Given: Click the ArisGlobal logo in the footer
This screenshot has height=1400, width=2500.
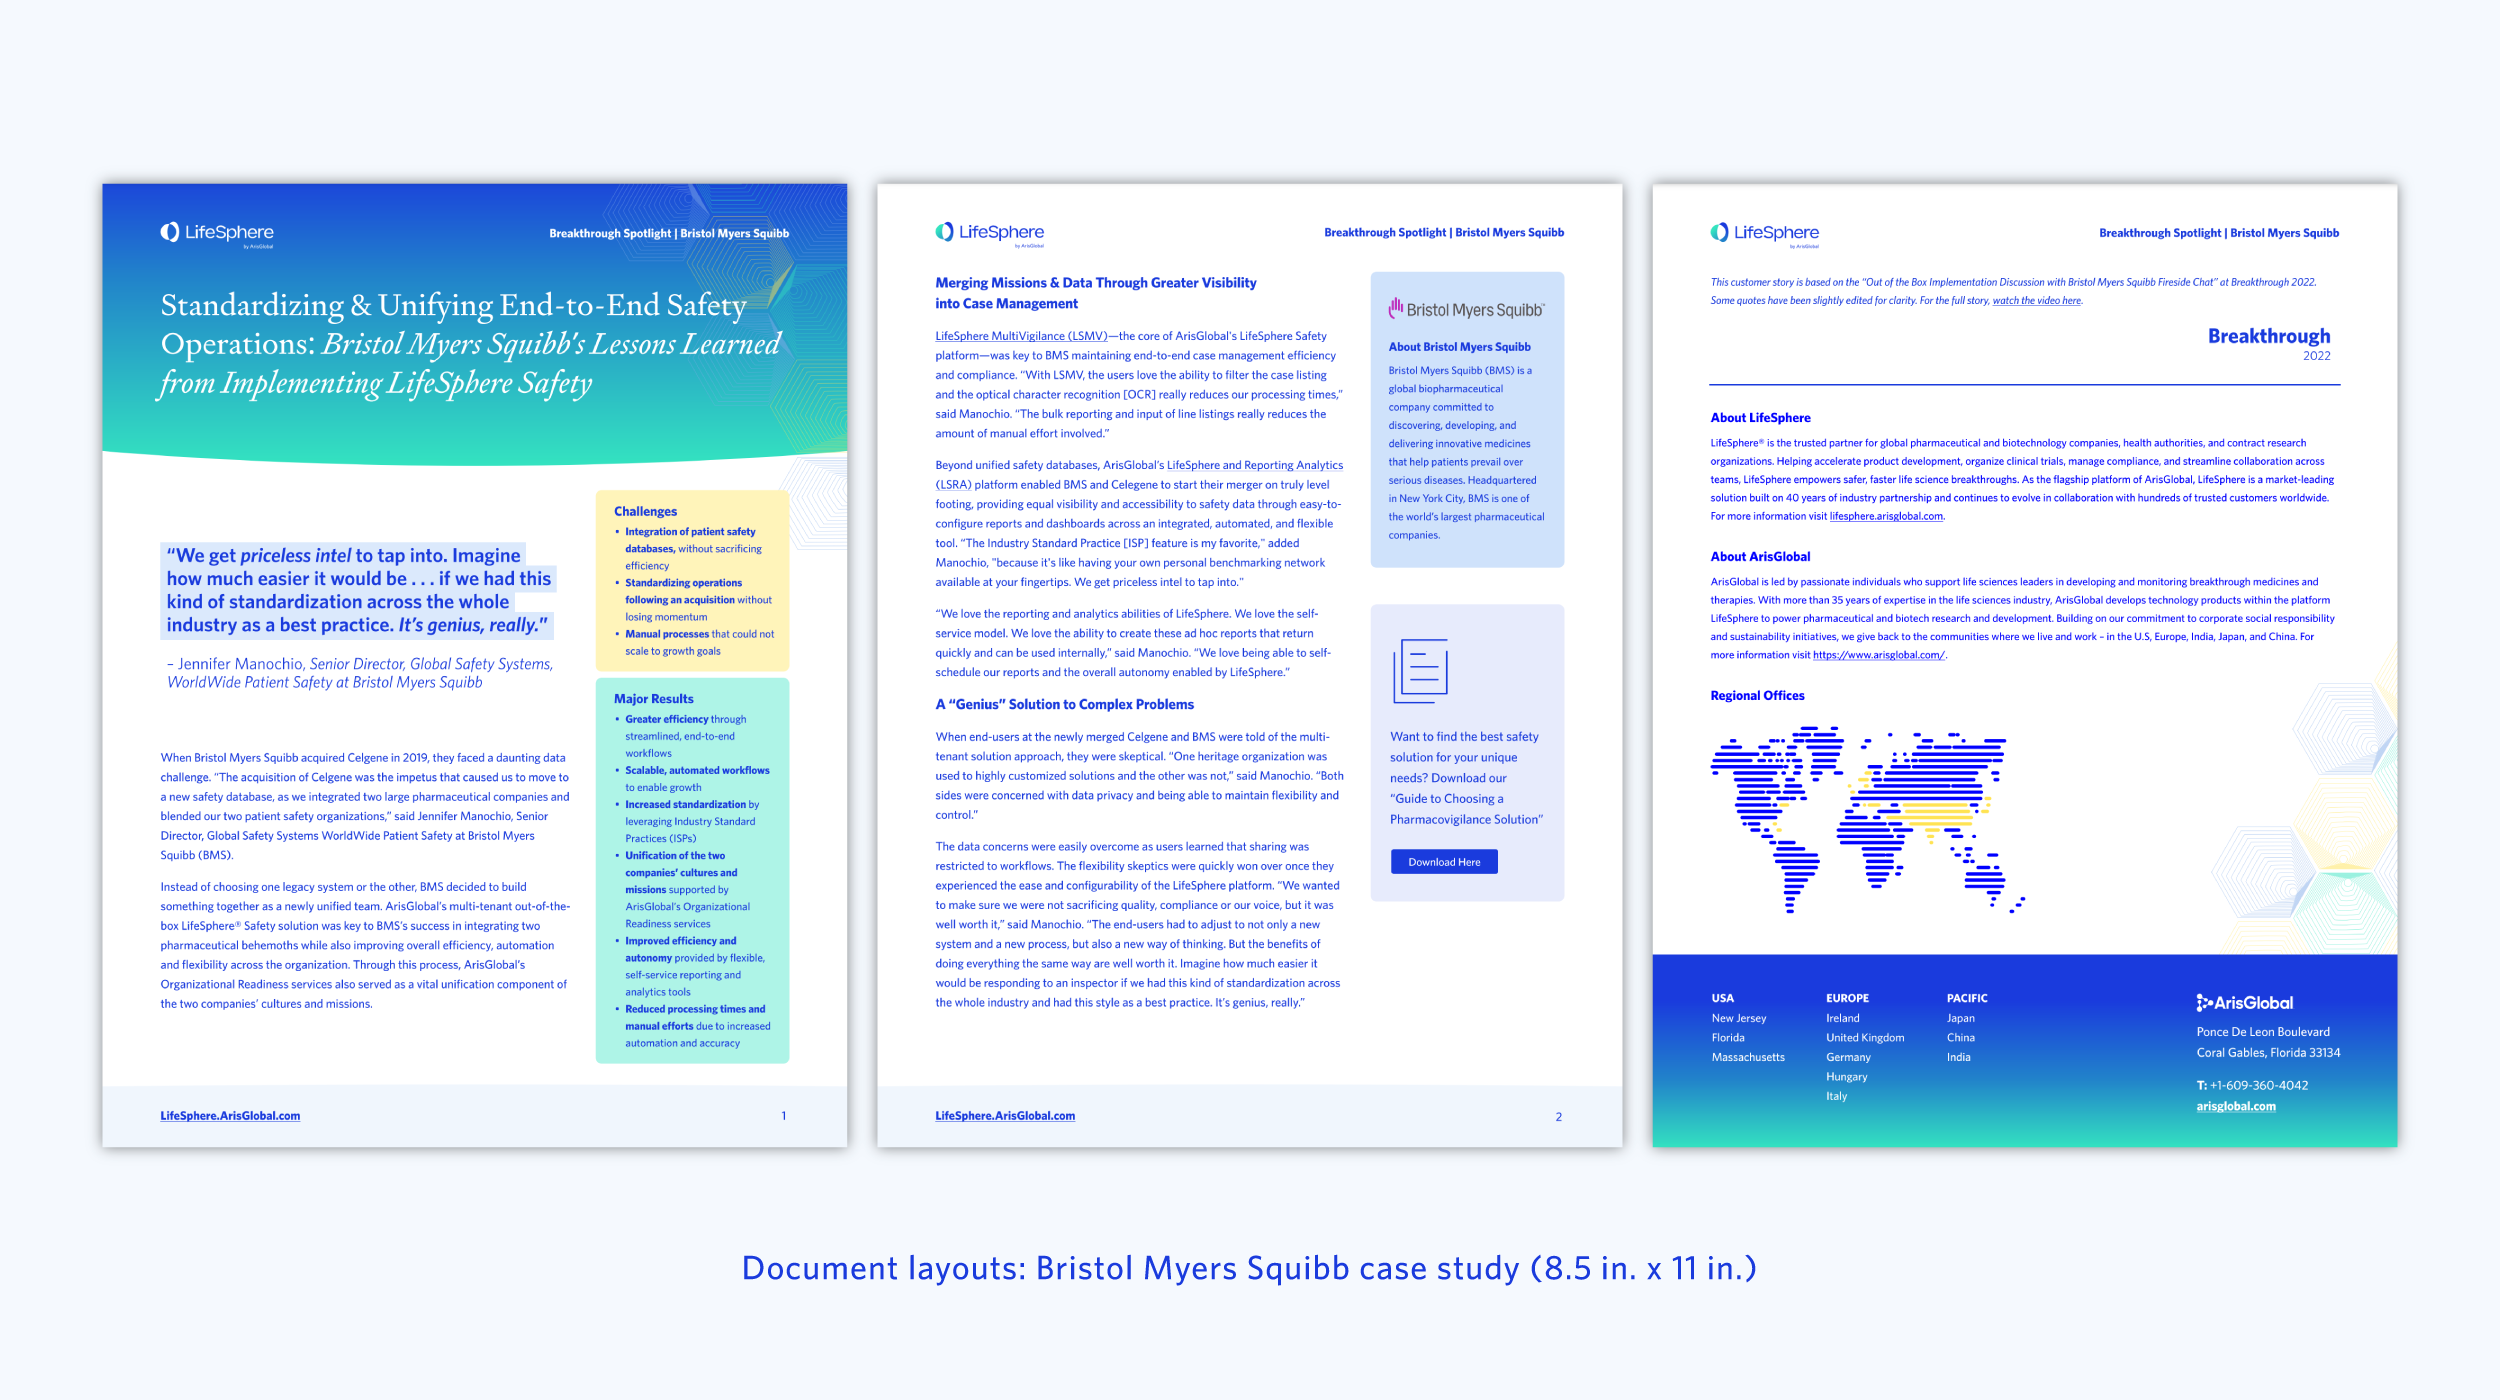Looking at the screenshot, I should tap(2244, 1003).
